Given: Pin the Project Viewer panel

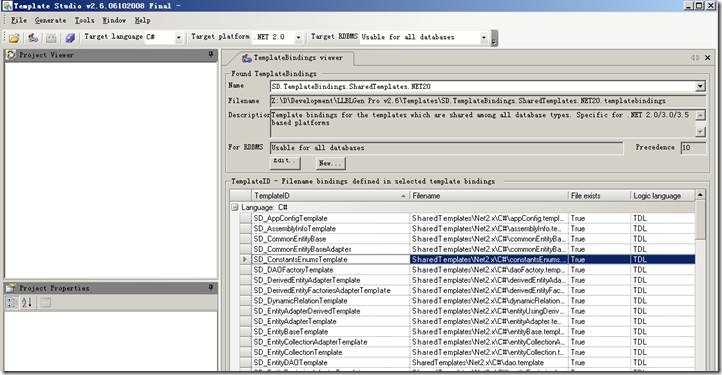Looking at the screenshot, I should click(211, 54).
